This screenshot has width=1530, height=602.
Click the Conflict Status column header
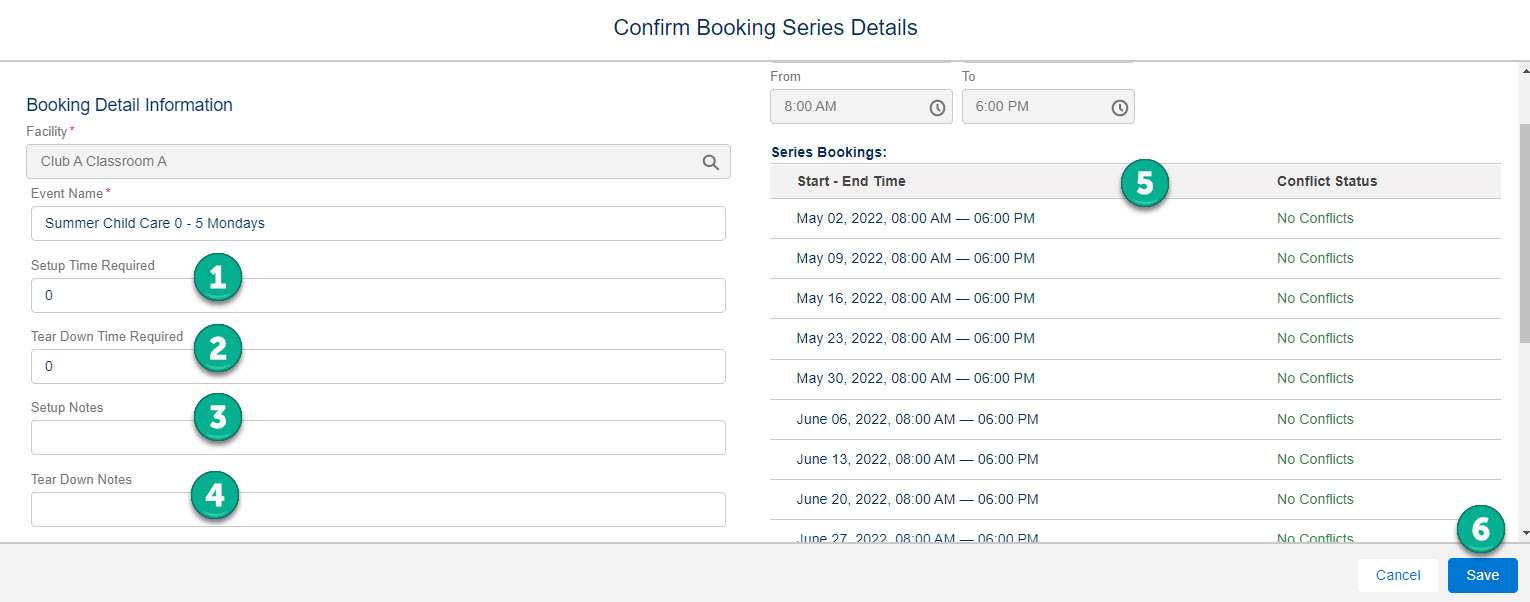1327,181
